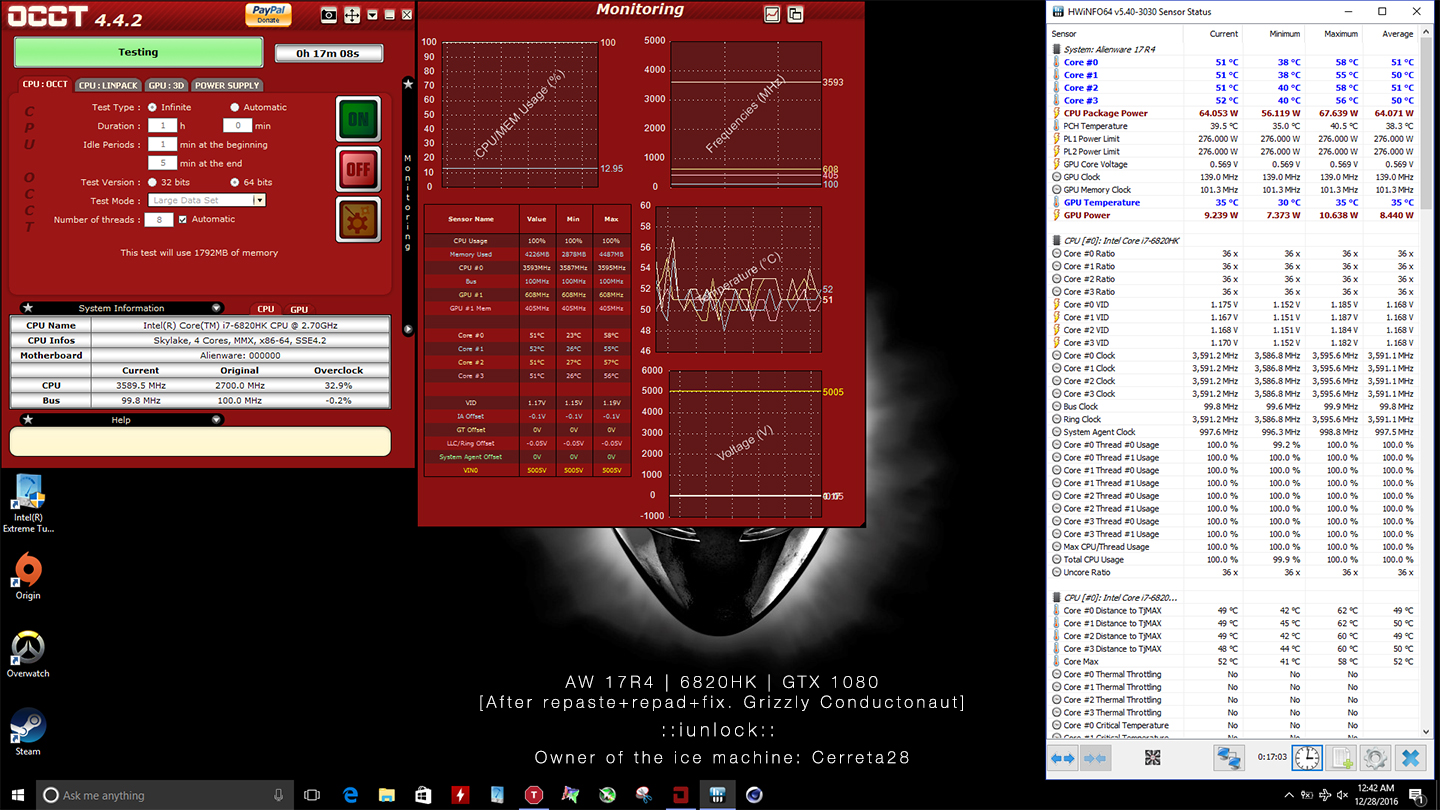
Task: Select the CPU:OCCT tab
Action: point(45,85)
